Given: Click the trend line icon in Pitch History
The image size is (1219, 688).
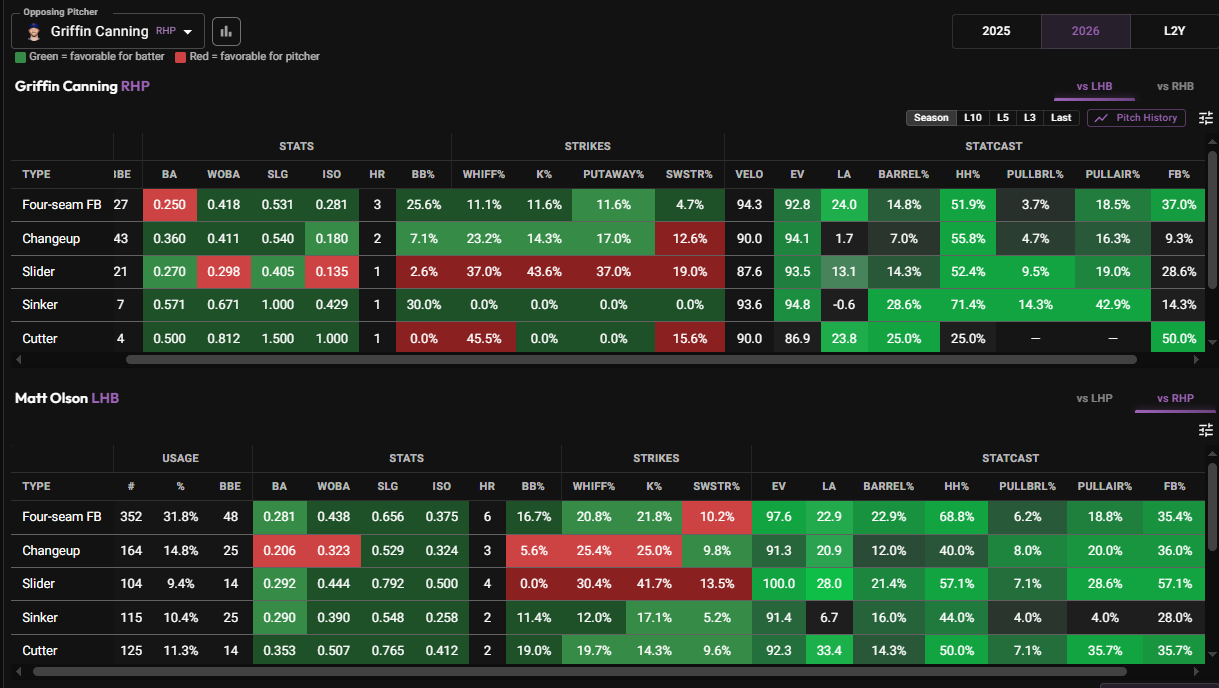Looking at the screenshot, I should click(1101, 118).
